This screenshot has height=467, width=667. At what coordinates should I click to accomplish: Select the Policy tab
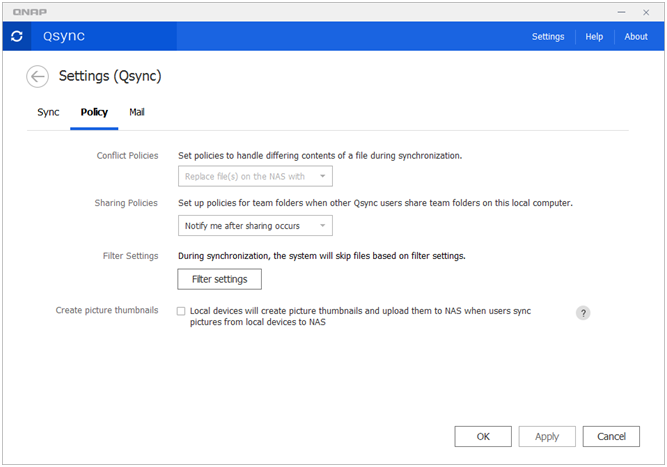click(94, 112)
